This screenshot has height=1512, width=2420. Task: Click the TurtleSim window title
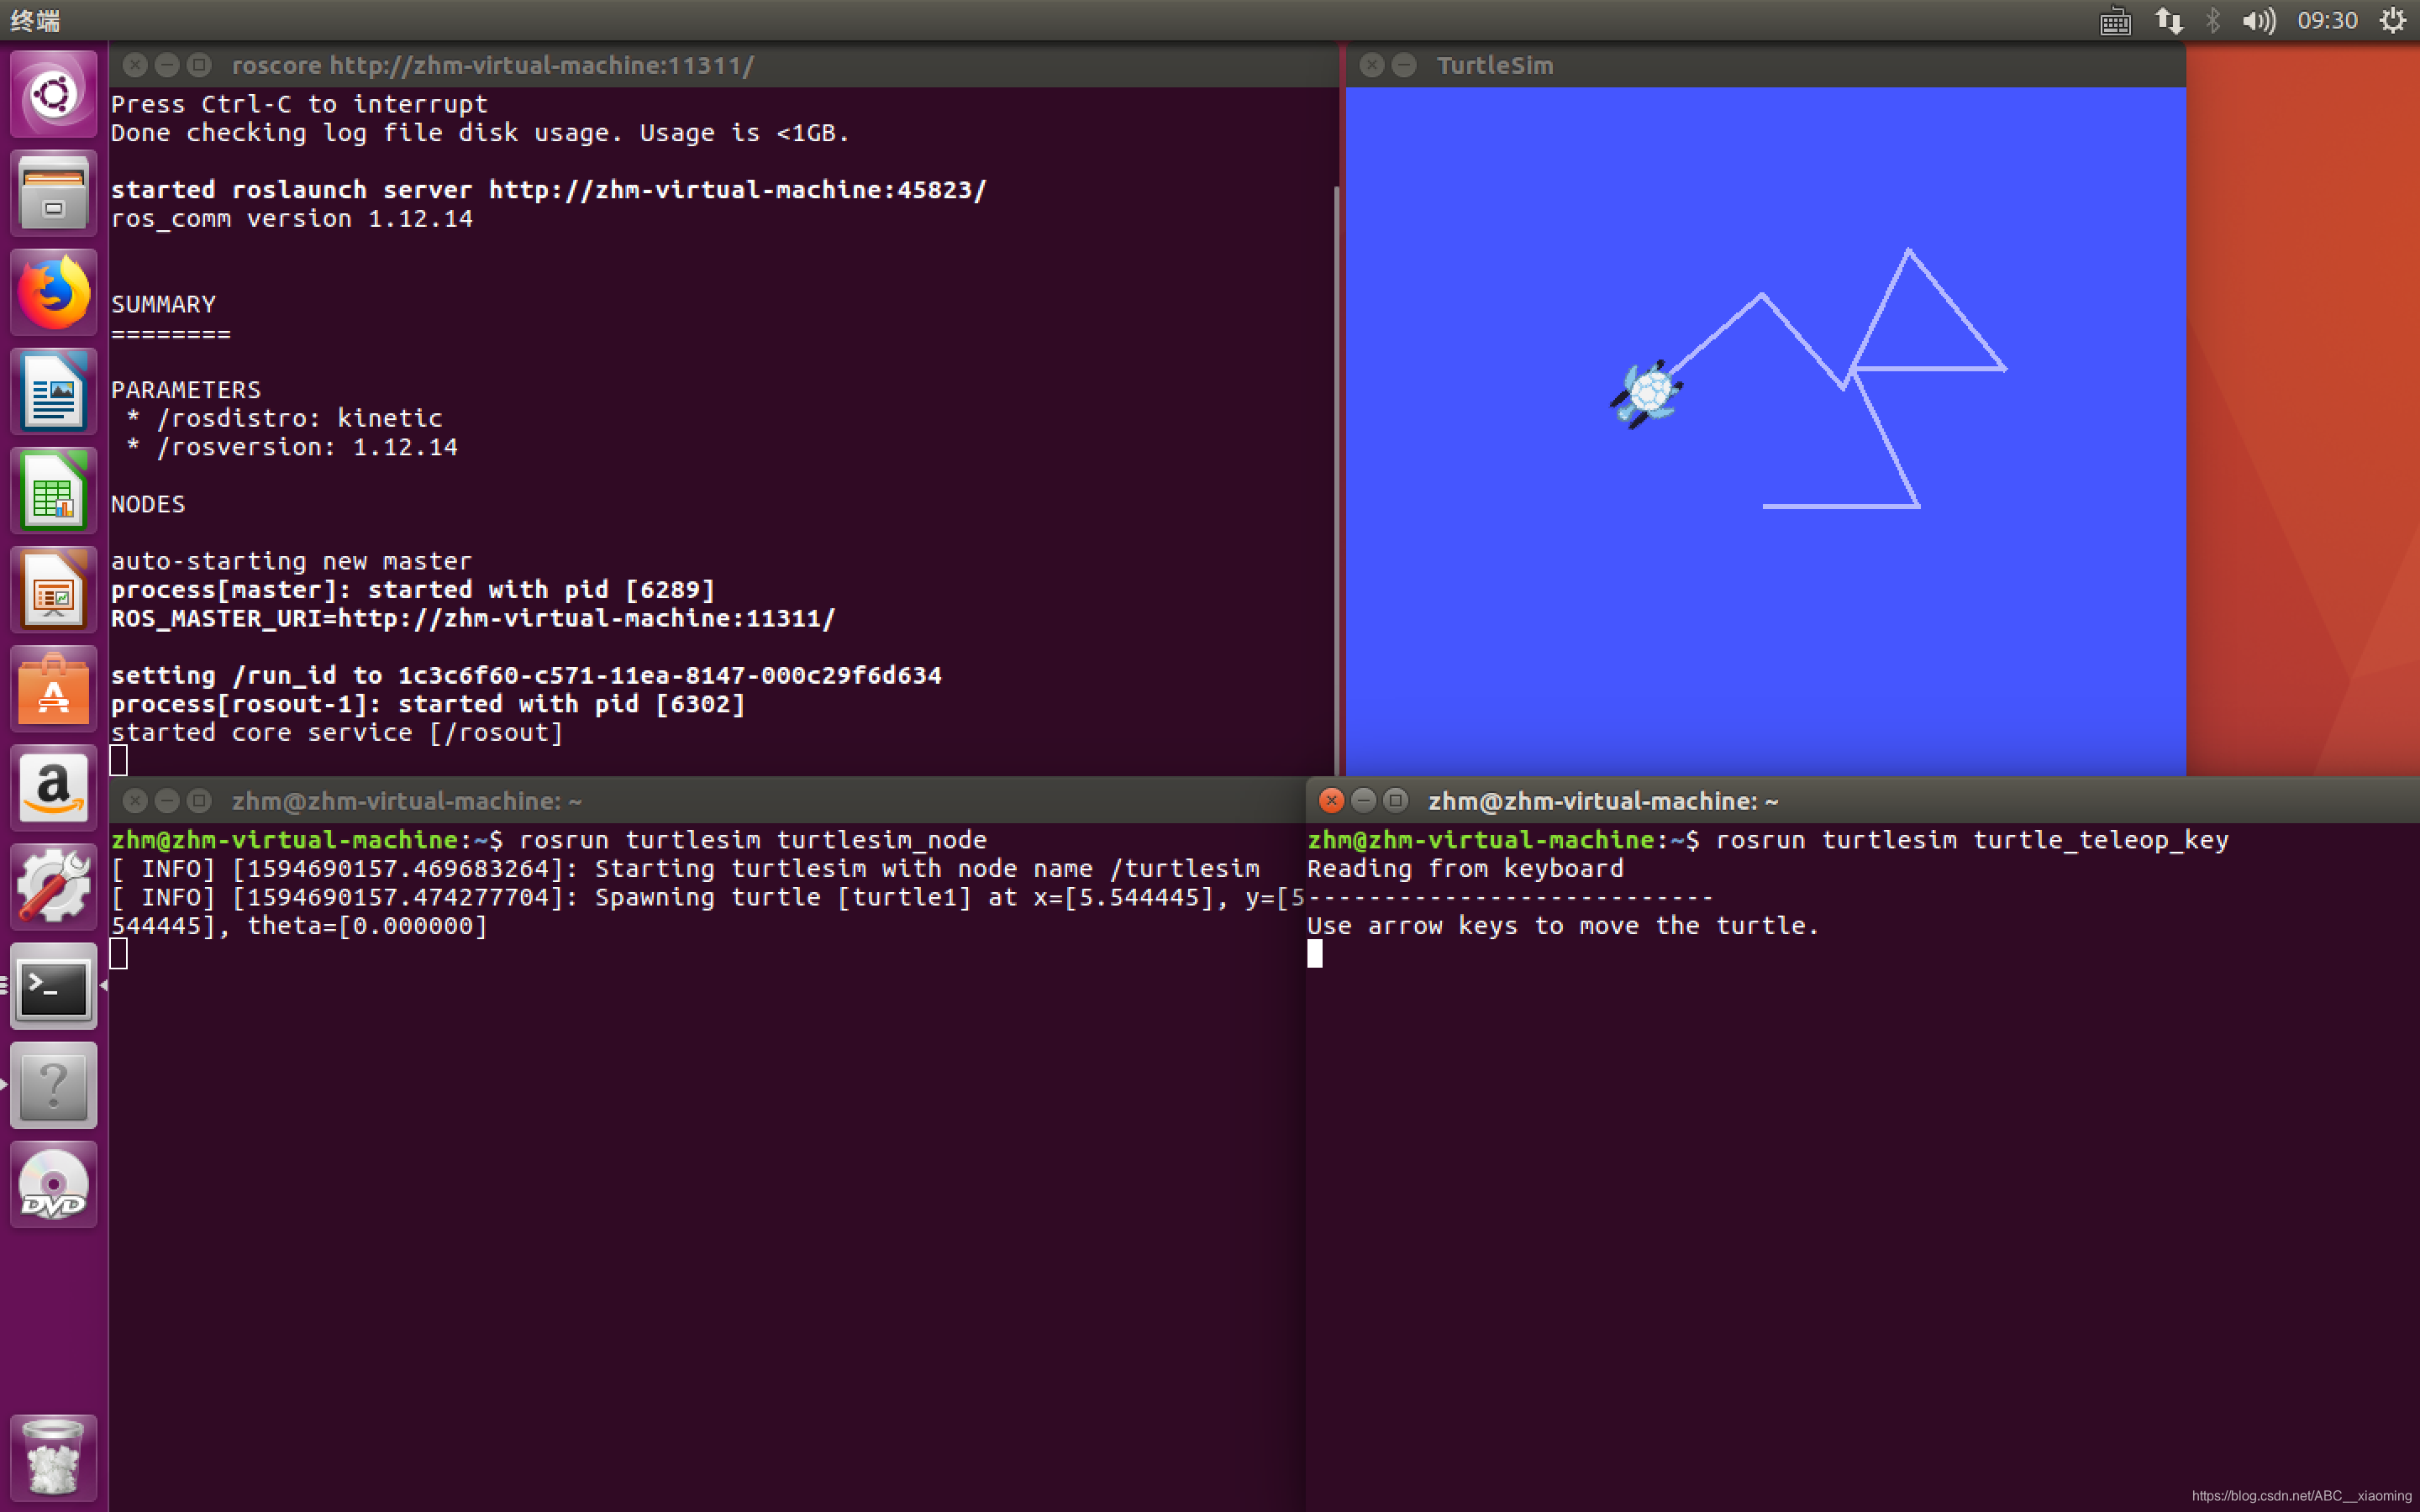1495,65
